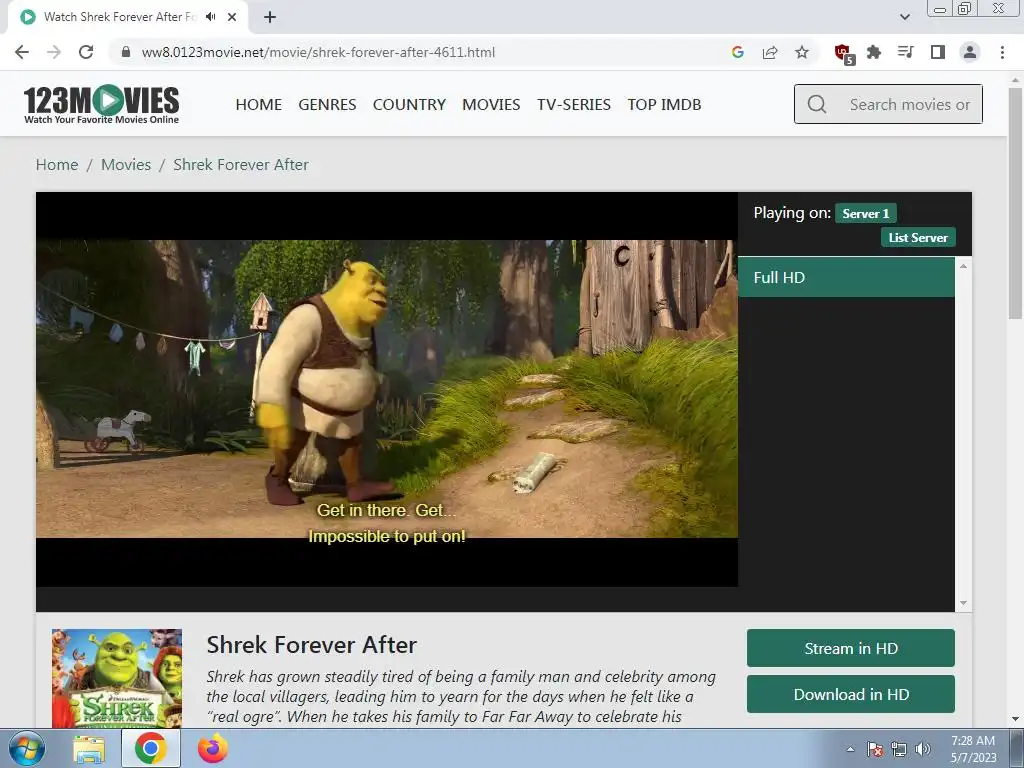This screenshot has height=768, width=1024.
Task: Bookmark this page with the star icon
Action: coord(802,52)
